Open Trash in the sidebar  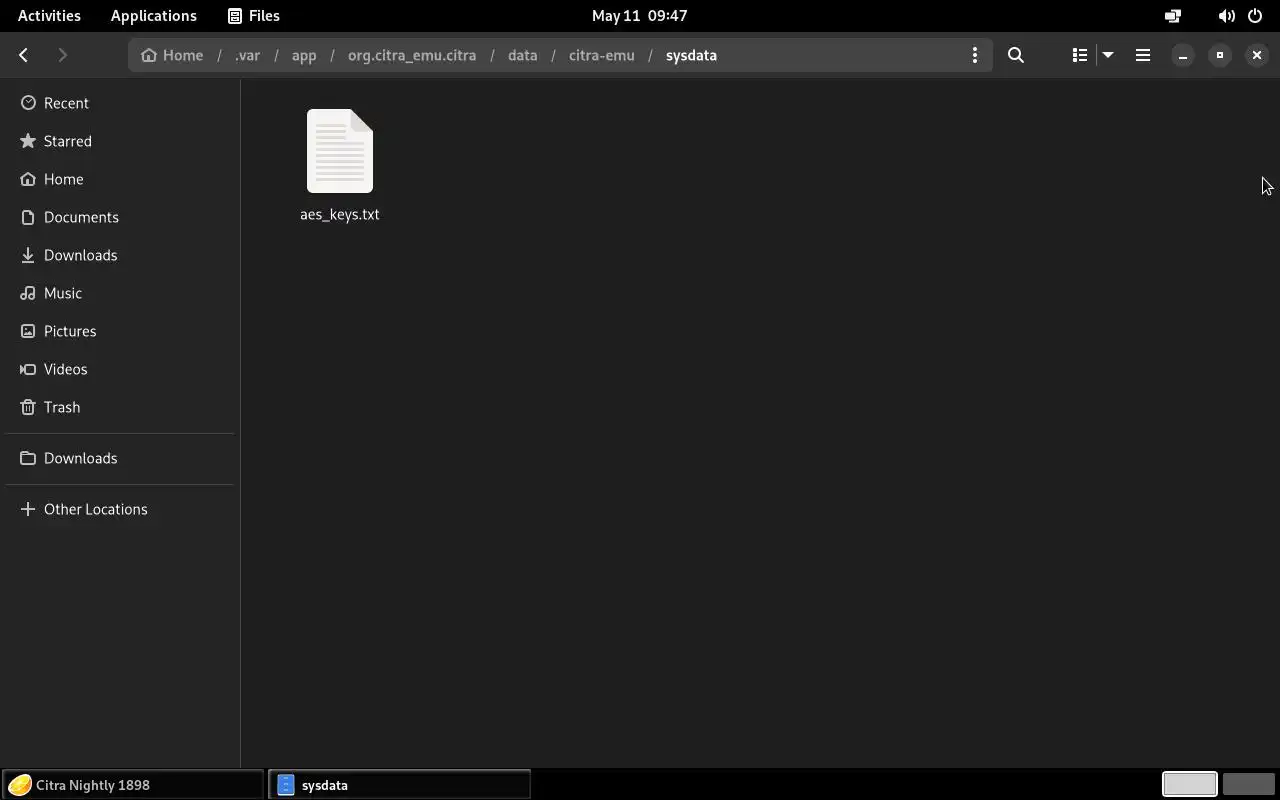pos(120,407)
